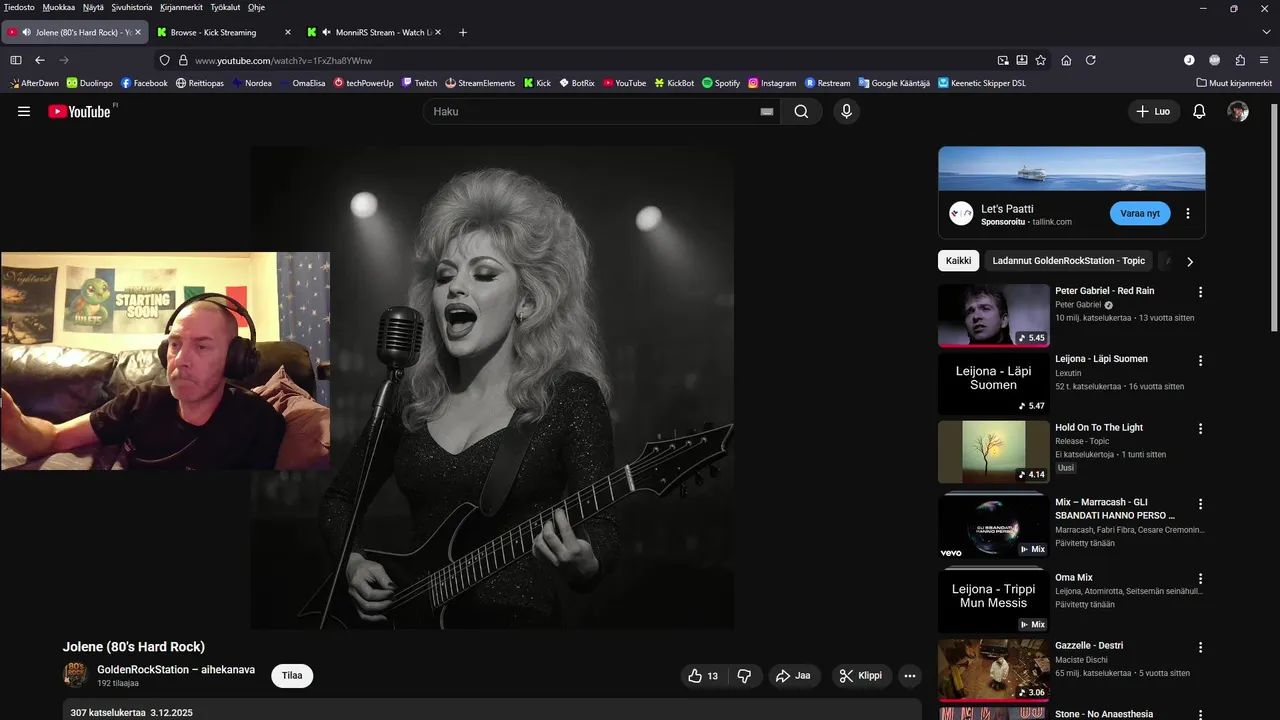Toggle the browser sidebar icon
The width and height of the screenshot is (1280, 720).
click(16, 60)
